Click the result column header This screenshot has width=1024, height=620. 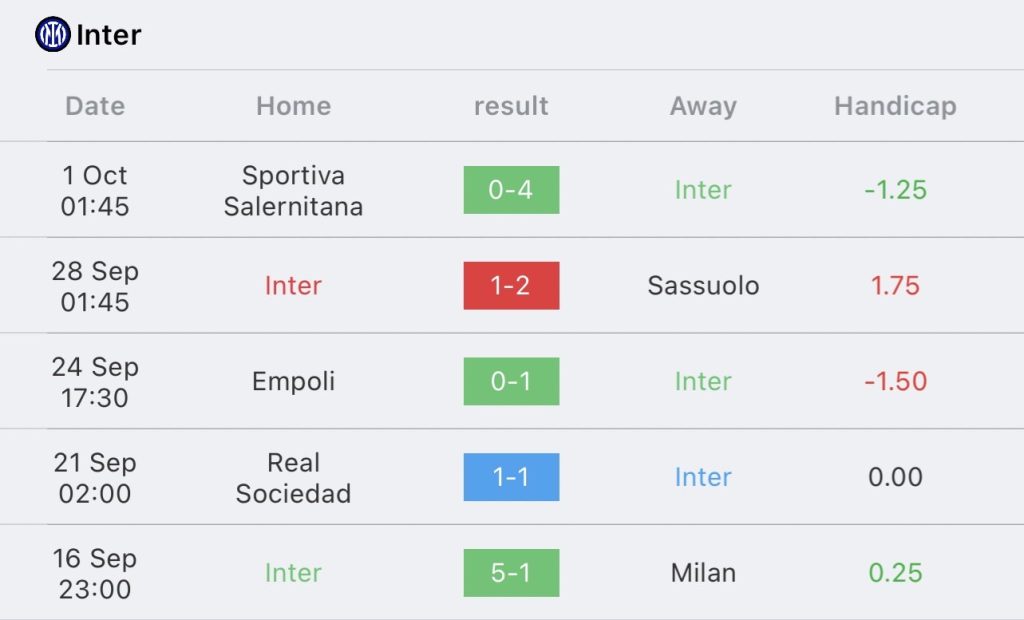[511, 106]
